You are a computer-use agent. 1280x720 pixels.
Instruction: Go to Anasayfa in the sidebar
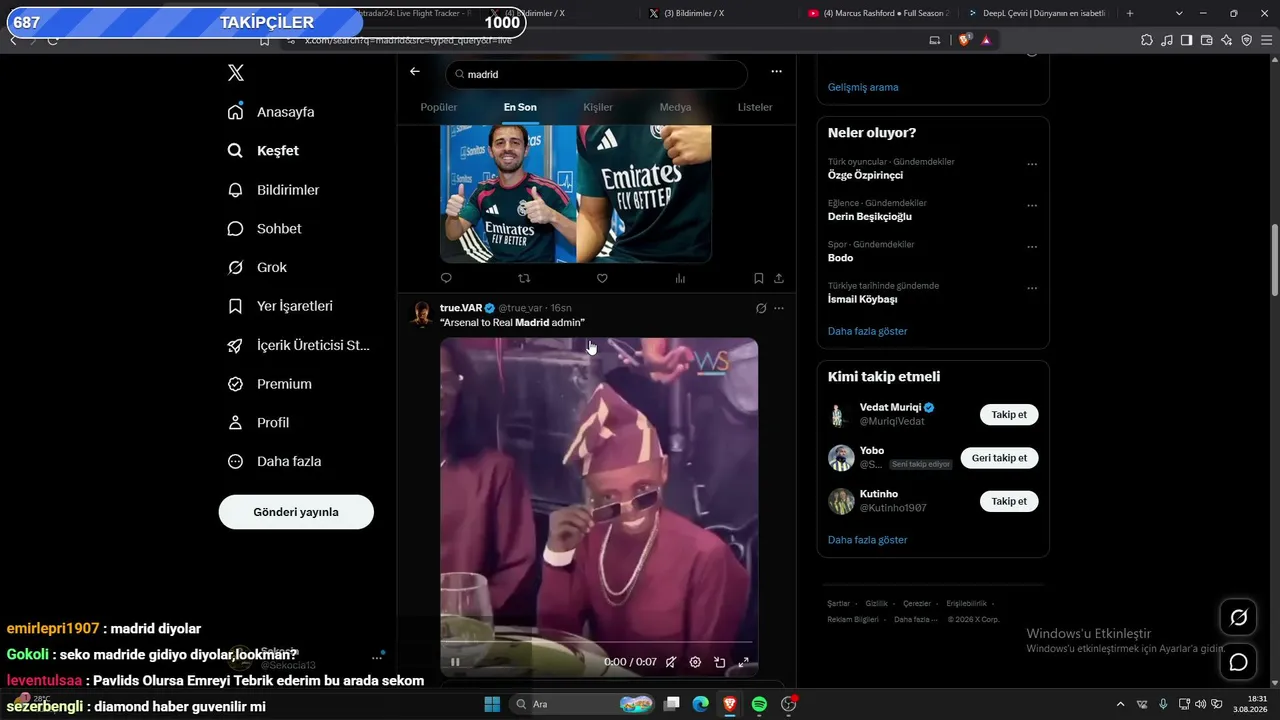(x=271, y=112)
